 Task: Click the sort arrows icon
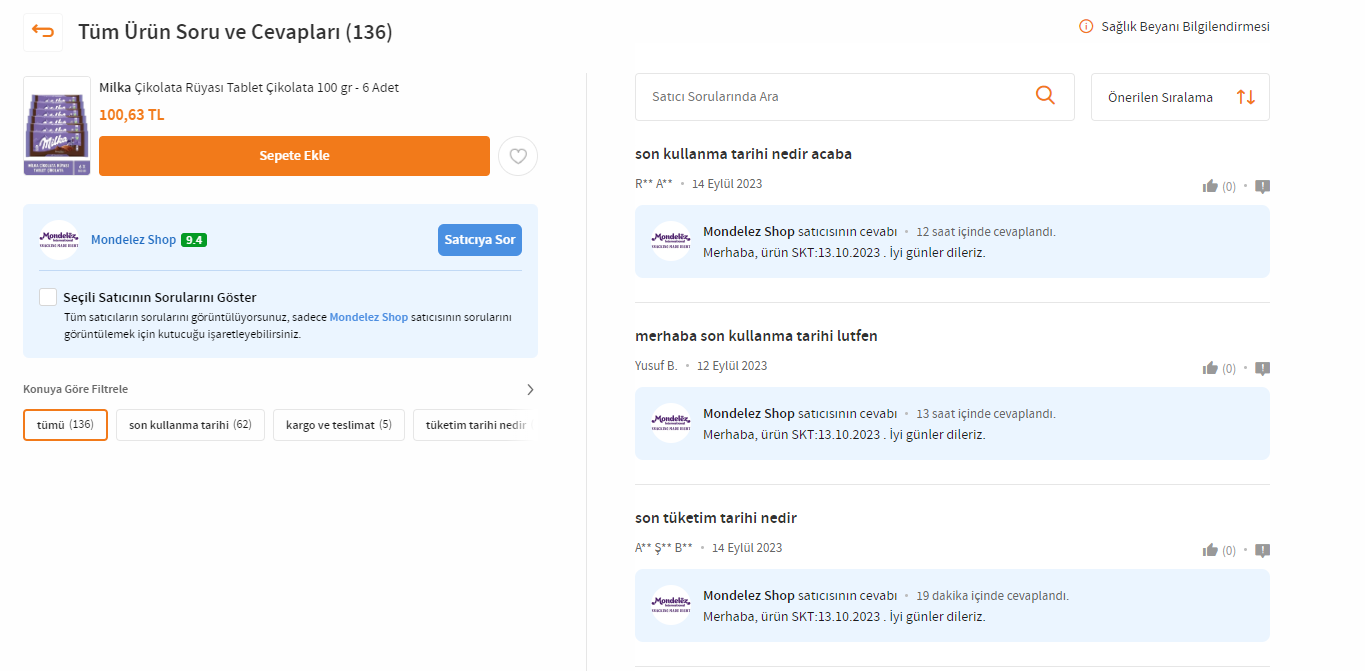point(1246,97)
